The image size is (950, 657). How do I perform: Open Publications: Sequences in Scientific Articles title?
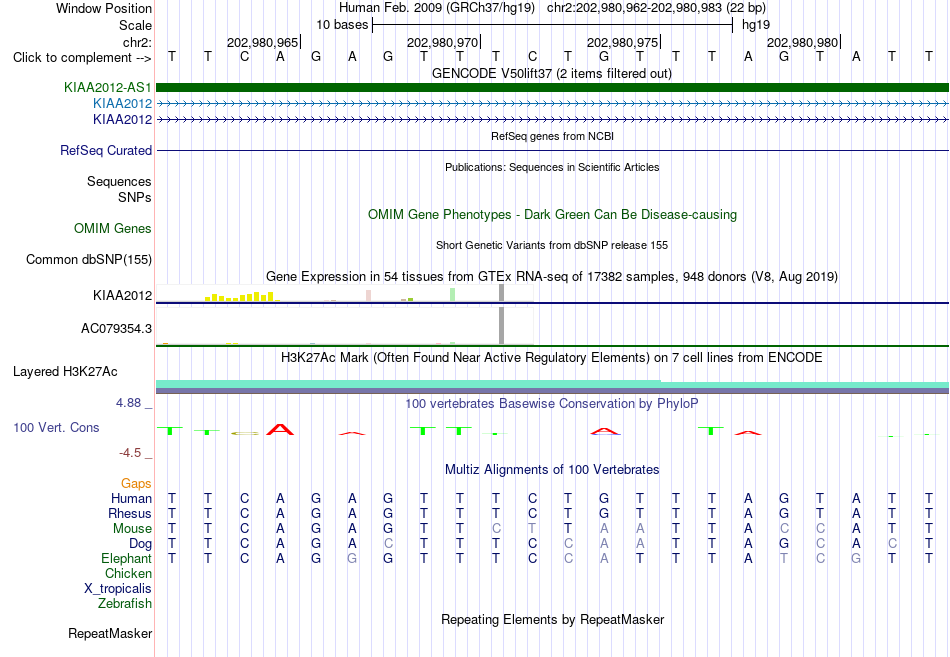tap(552, 167)
